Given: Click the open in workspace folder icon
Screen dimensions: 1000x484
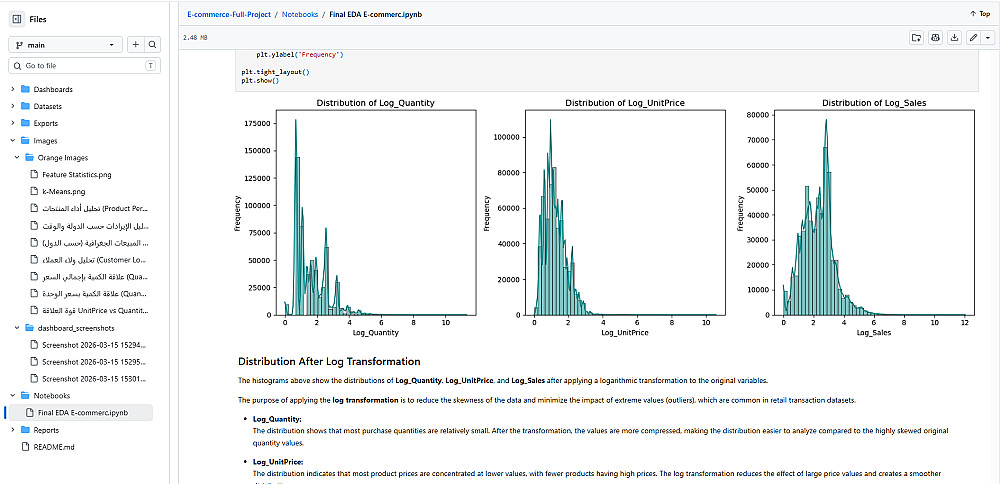Looking at the screenshot, I should coord(916,38).
